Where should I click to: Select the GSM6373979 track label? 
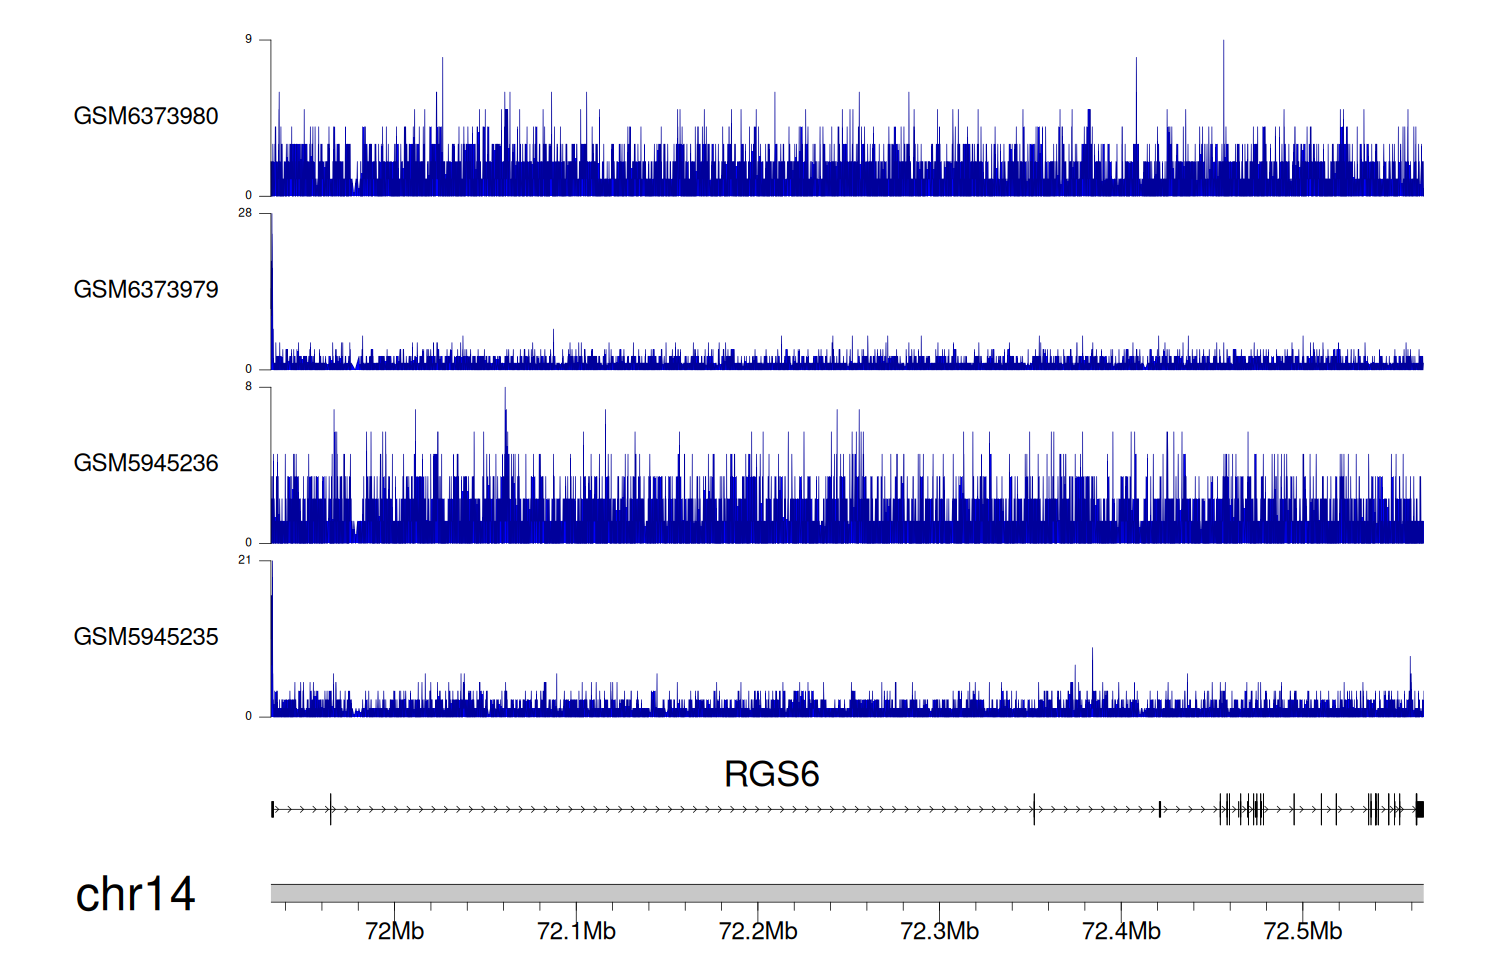(x=146, y=290)
